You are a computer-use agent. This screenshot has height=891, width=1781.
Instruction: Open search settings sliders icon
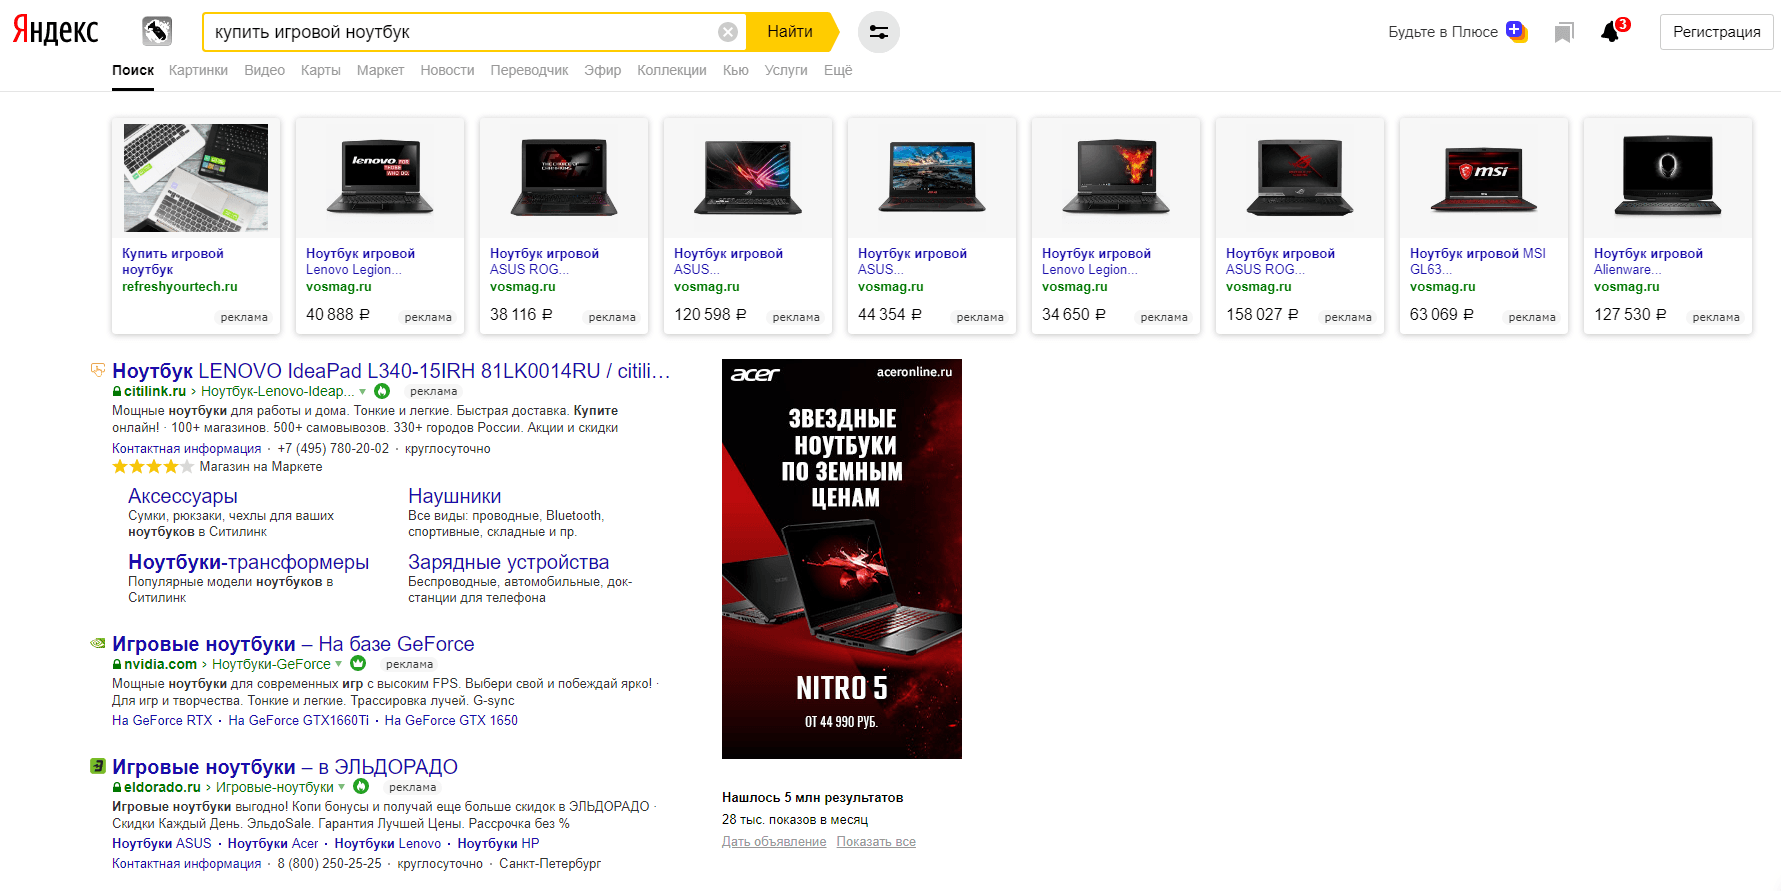point(878,32)
